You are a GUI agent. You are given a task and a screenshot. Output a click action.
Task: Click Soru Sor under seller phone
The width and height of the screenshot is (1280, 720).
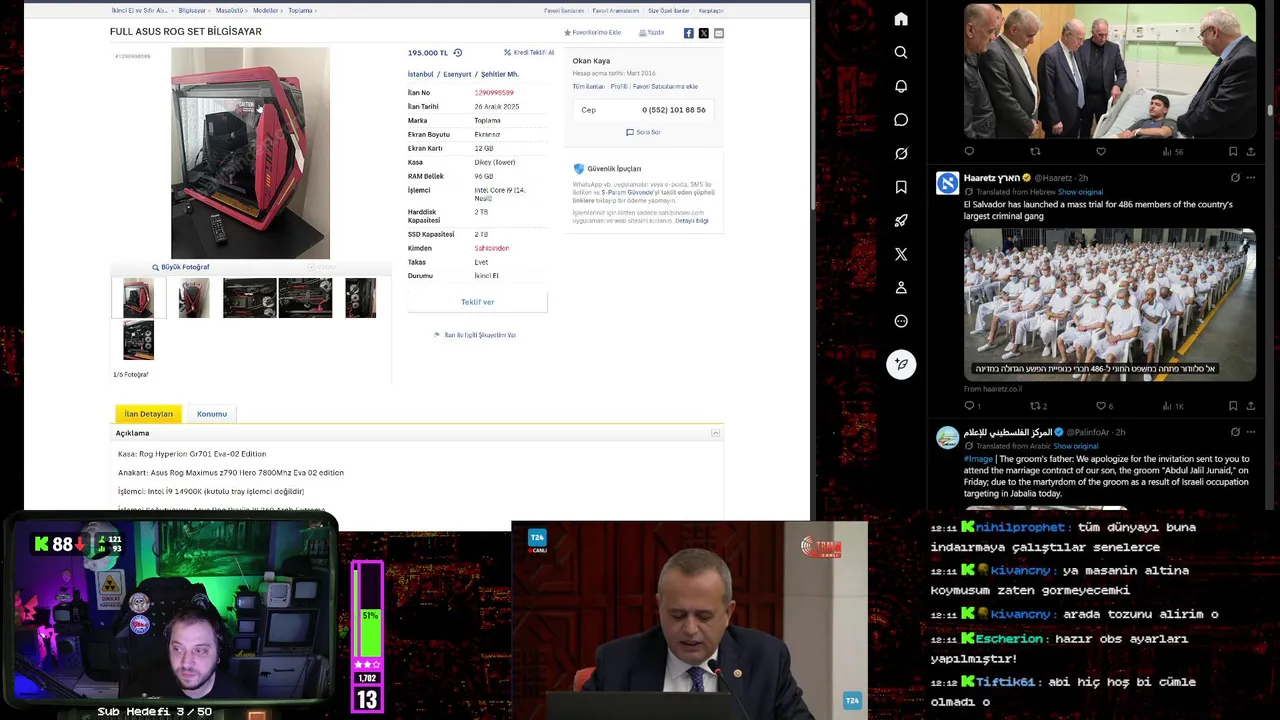click(643, 132)
